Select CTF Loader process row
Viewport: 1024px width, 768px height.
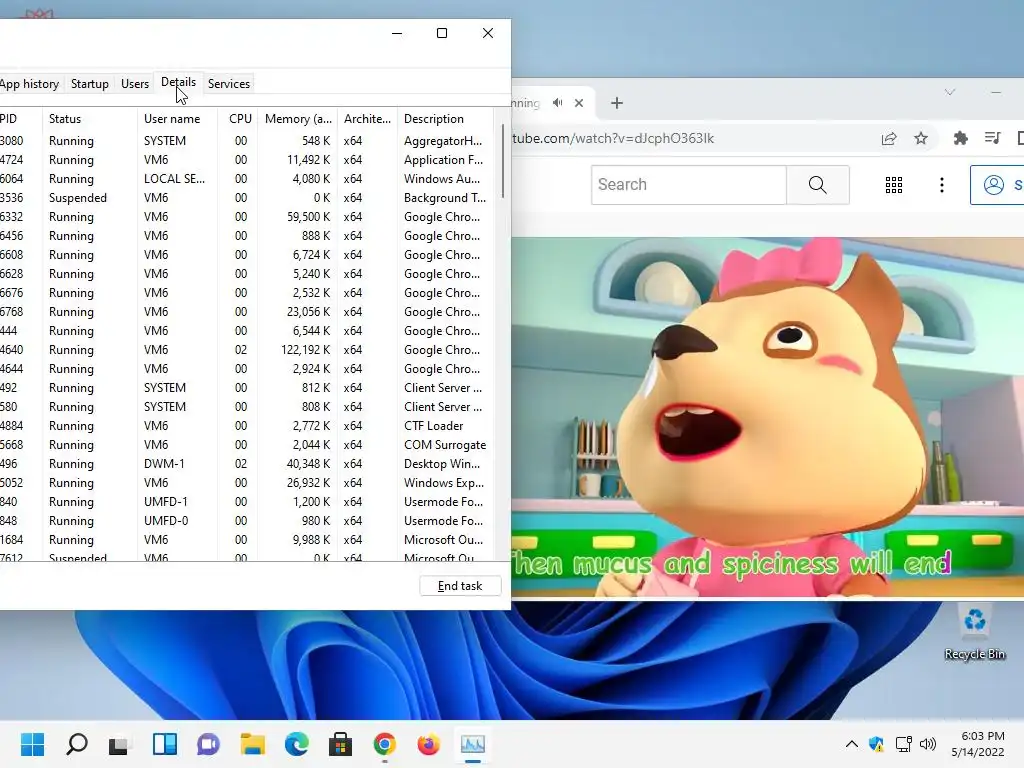tap(247, 426)
